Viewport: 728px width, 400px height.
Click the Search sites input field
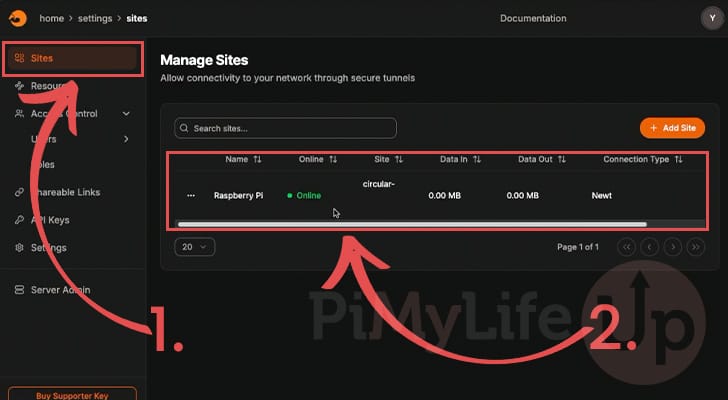click(x=286, y=128)
